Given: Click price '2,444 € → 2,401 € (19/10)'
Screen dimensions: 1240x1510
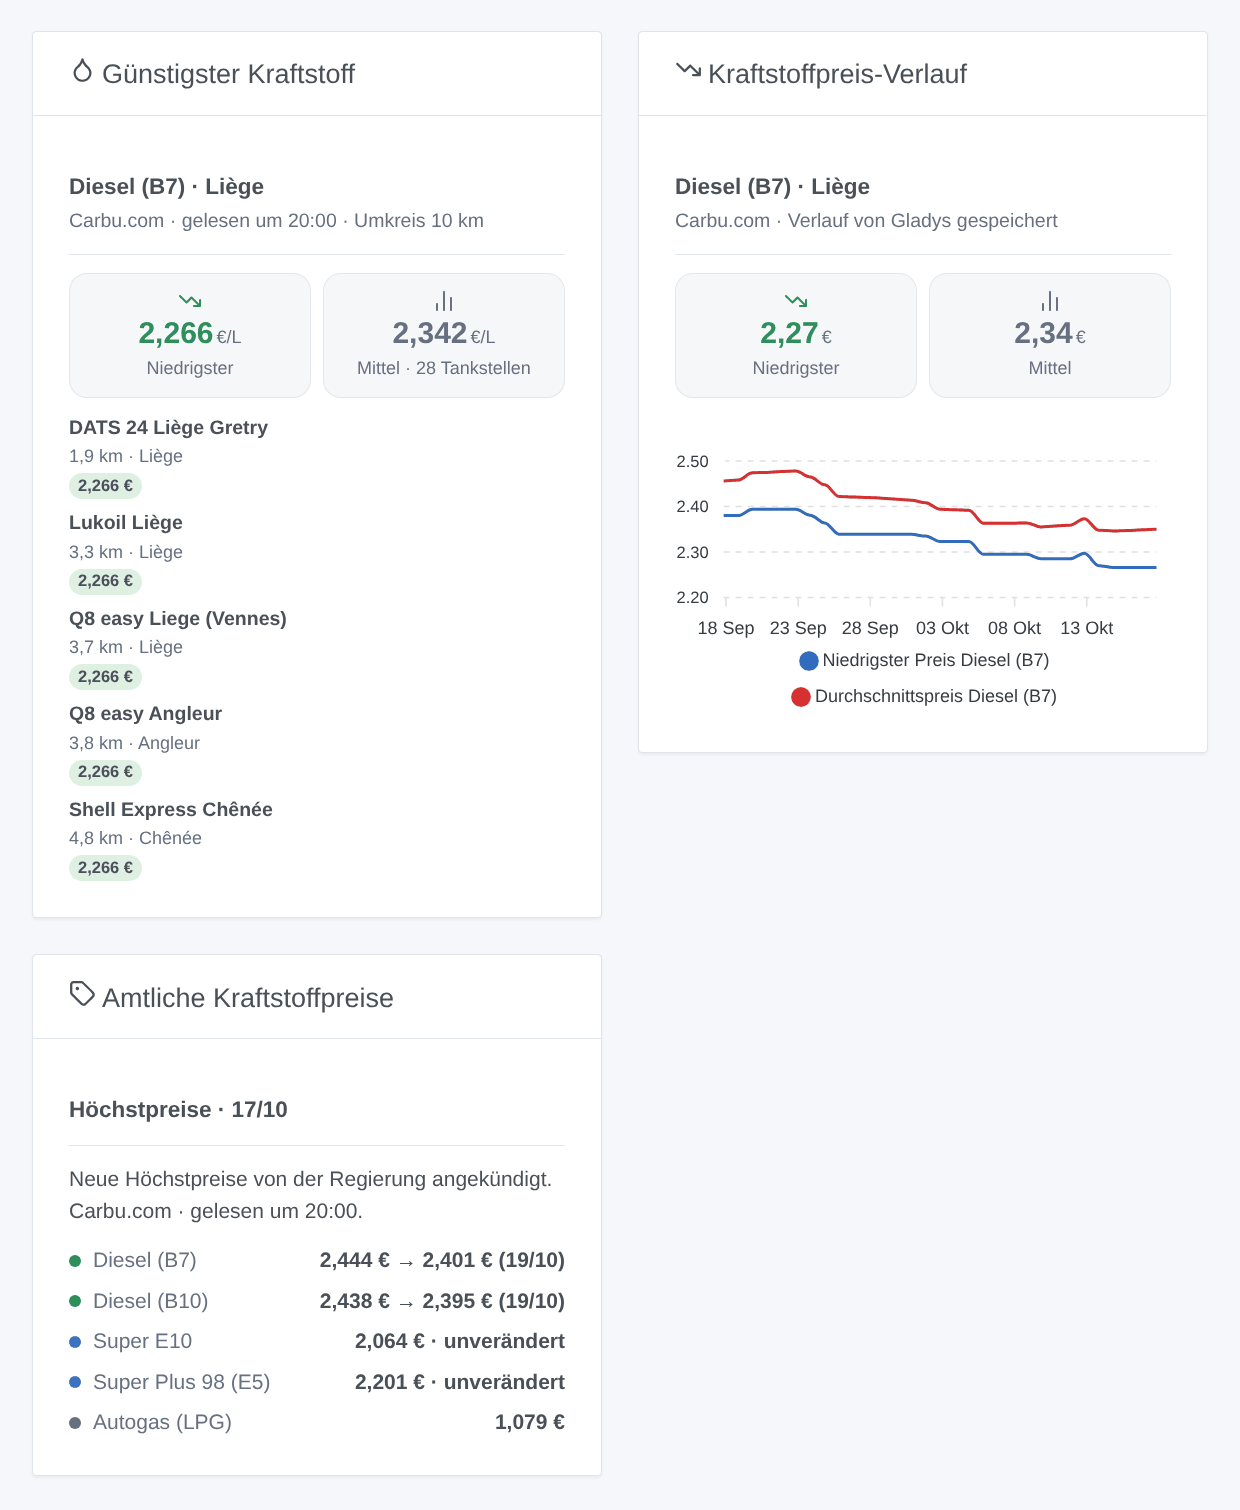Looking at the screenshot, I should [442, 1260].
